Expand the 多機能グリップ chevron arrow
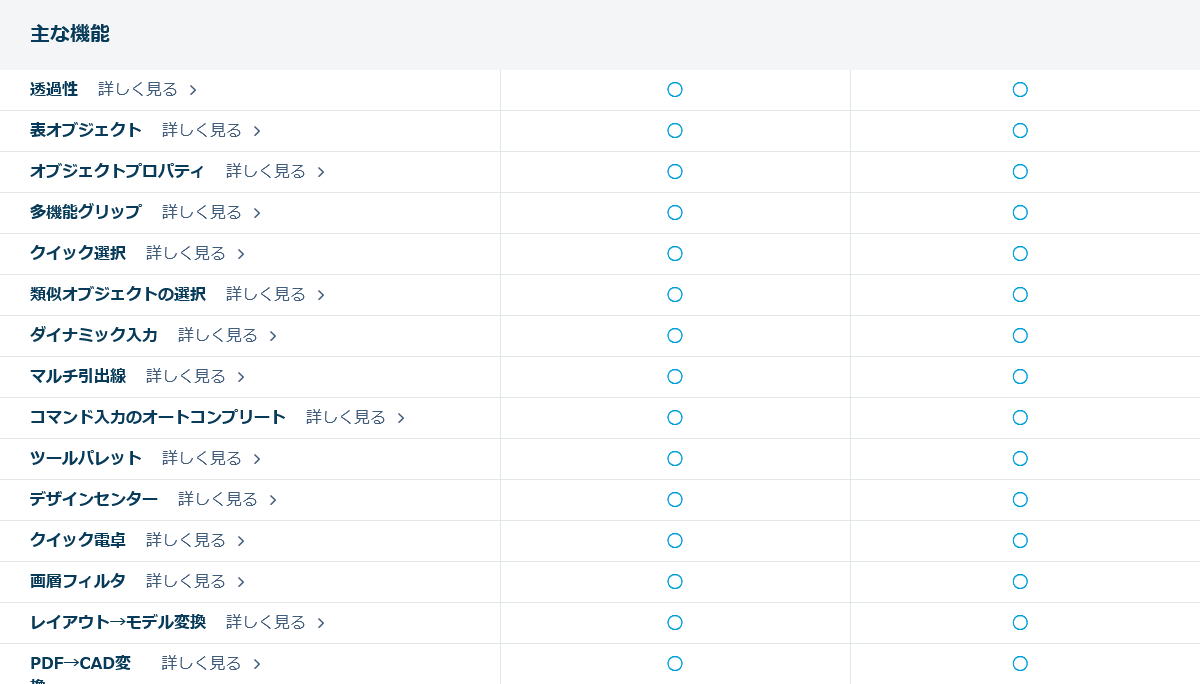The height and width of the screenshot is (684, 1200). tap(257, 213)
